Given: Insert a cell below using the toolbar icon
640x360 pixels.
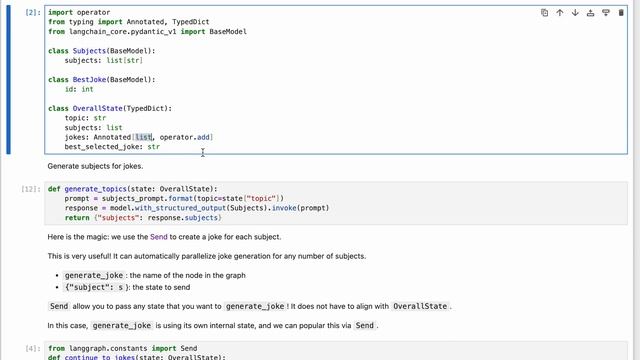Looking at the screenshot, I should 606,13.
